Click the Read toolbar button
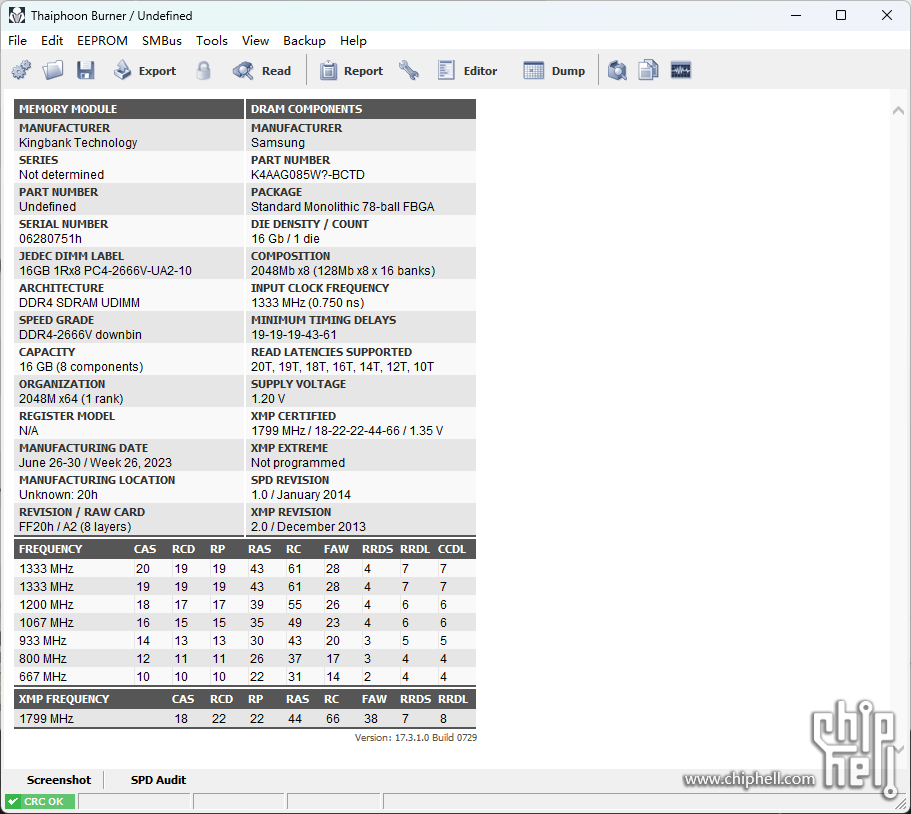This screenshot has width=911, height=814. tap(261, 71)
